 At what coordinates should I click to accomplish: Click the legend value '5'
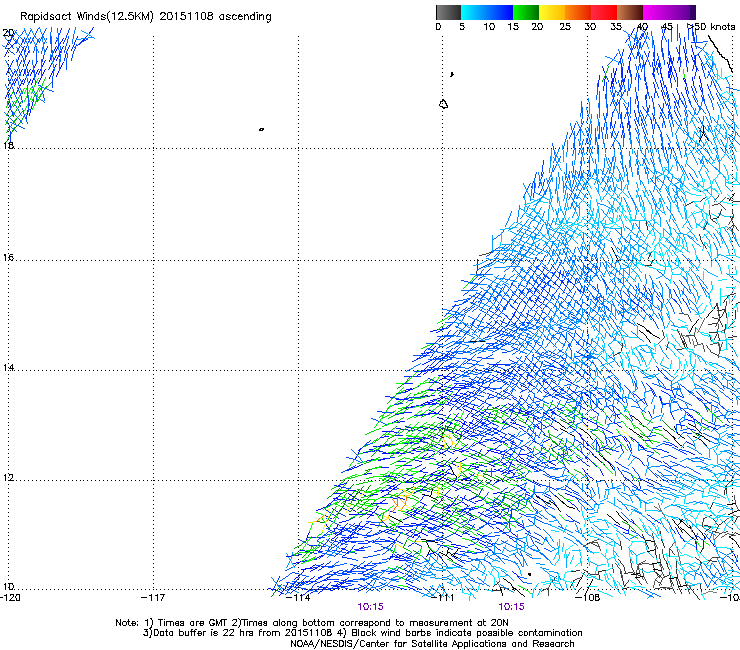(462, 27)
